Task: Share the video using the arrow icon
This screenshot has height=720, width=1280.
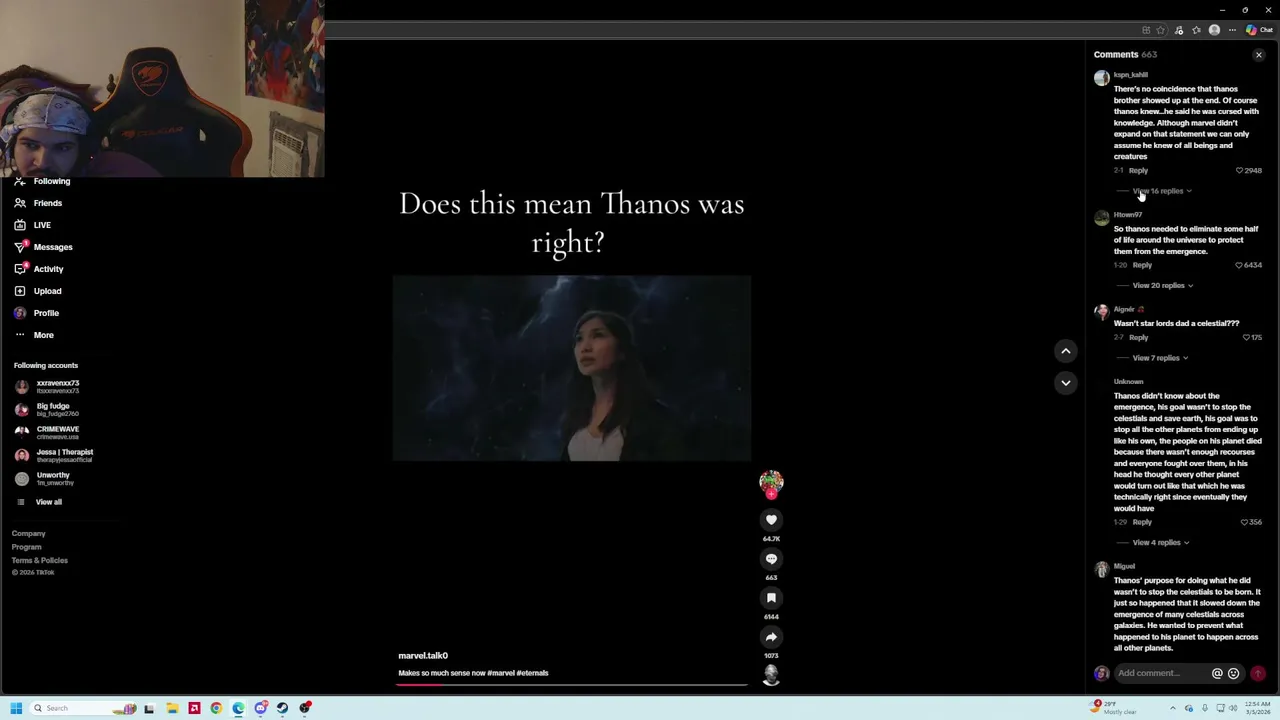Action: [x=771, y=637]
